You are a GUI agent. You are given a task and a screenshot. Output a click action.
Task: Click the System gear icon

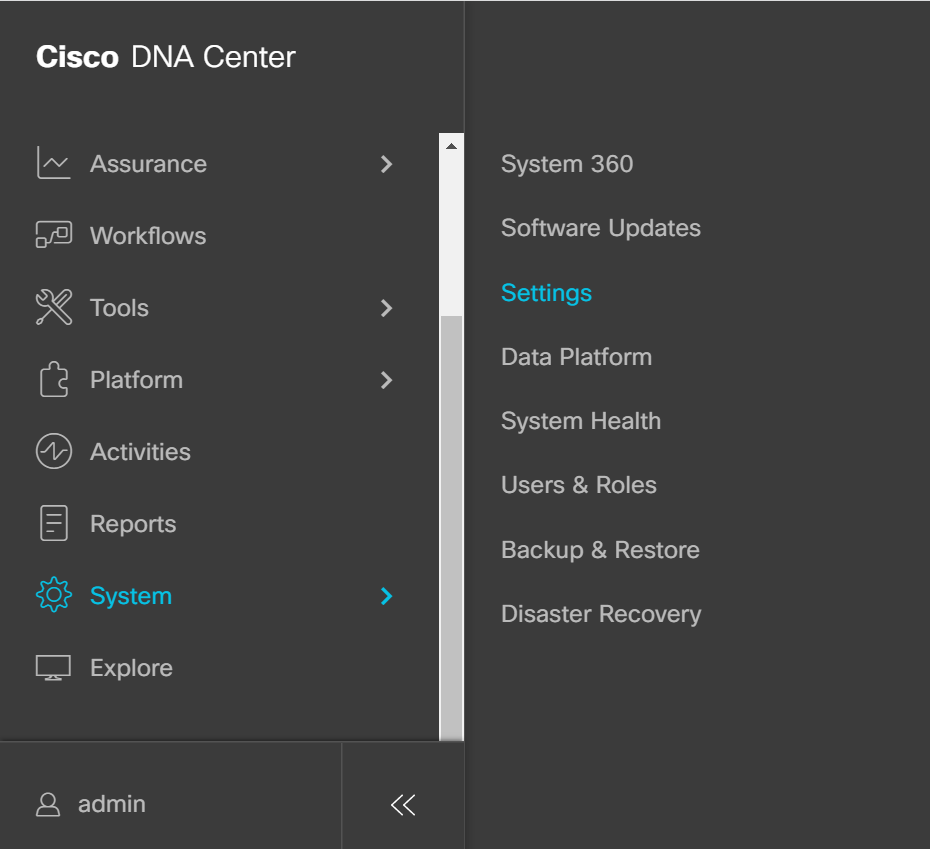pyautogui.click(x=53, y=596)
